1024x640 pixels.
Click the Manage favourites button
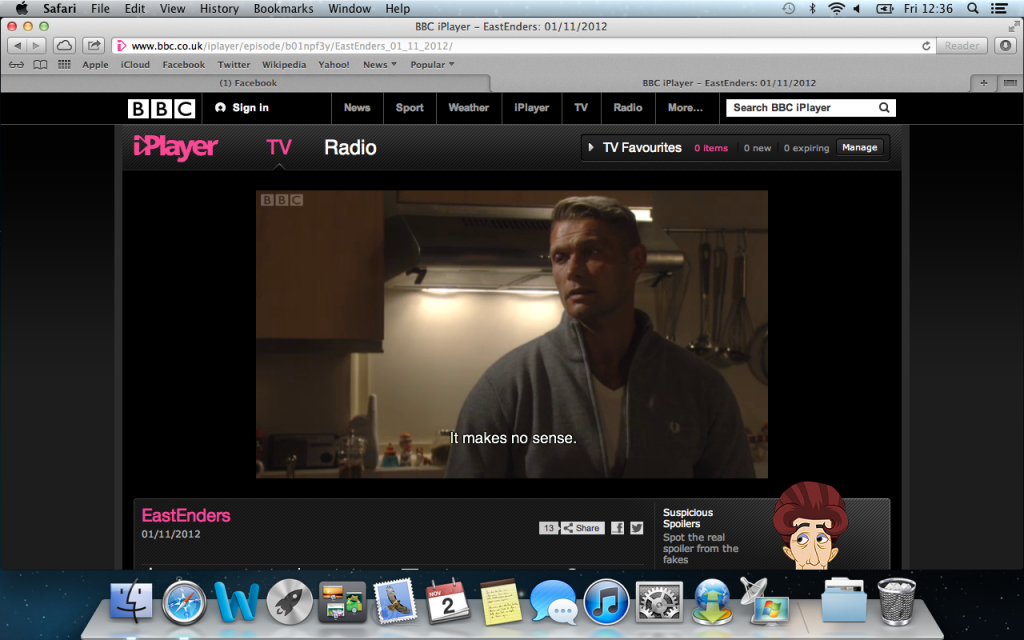[859, 148]
